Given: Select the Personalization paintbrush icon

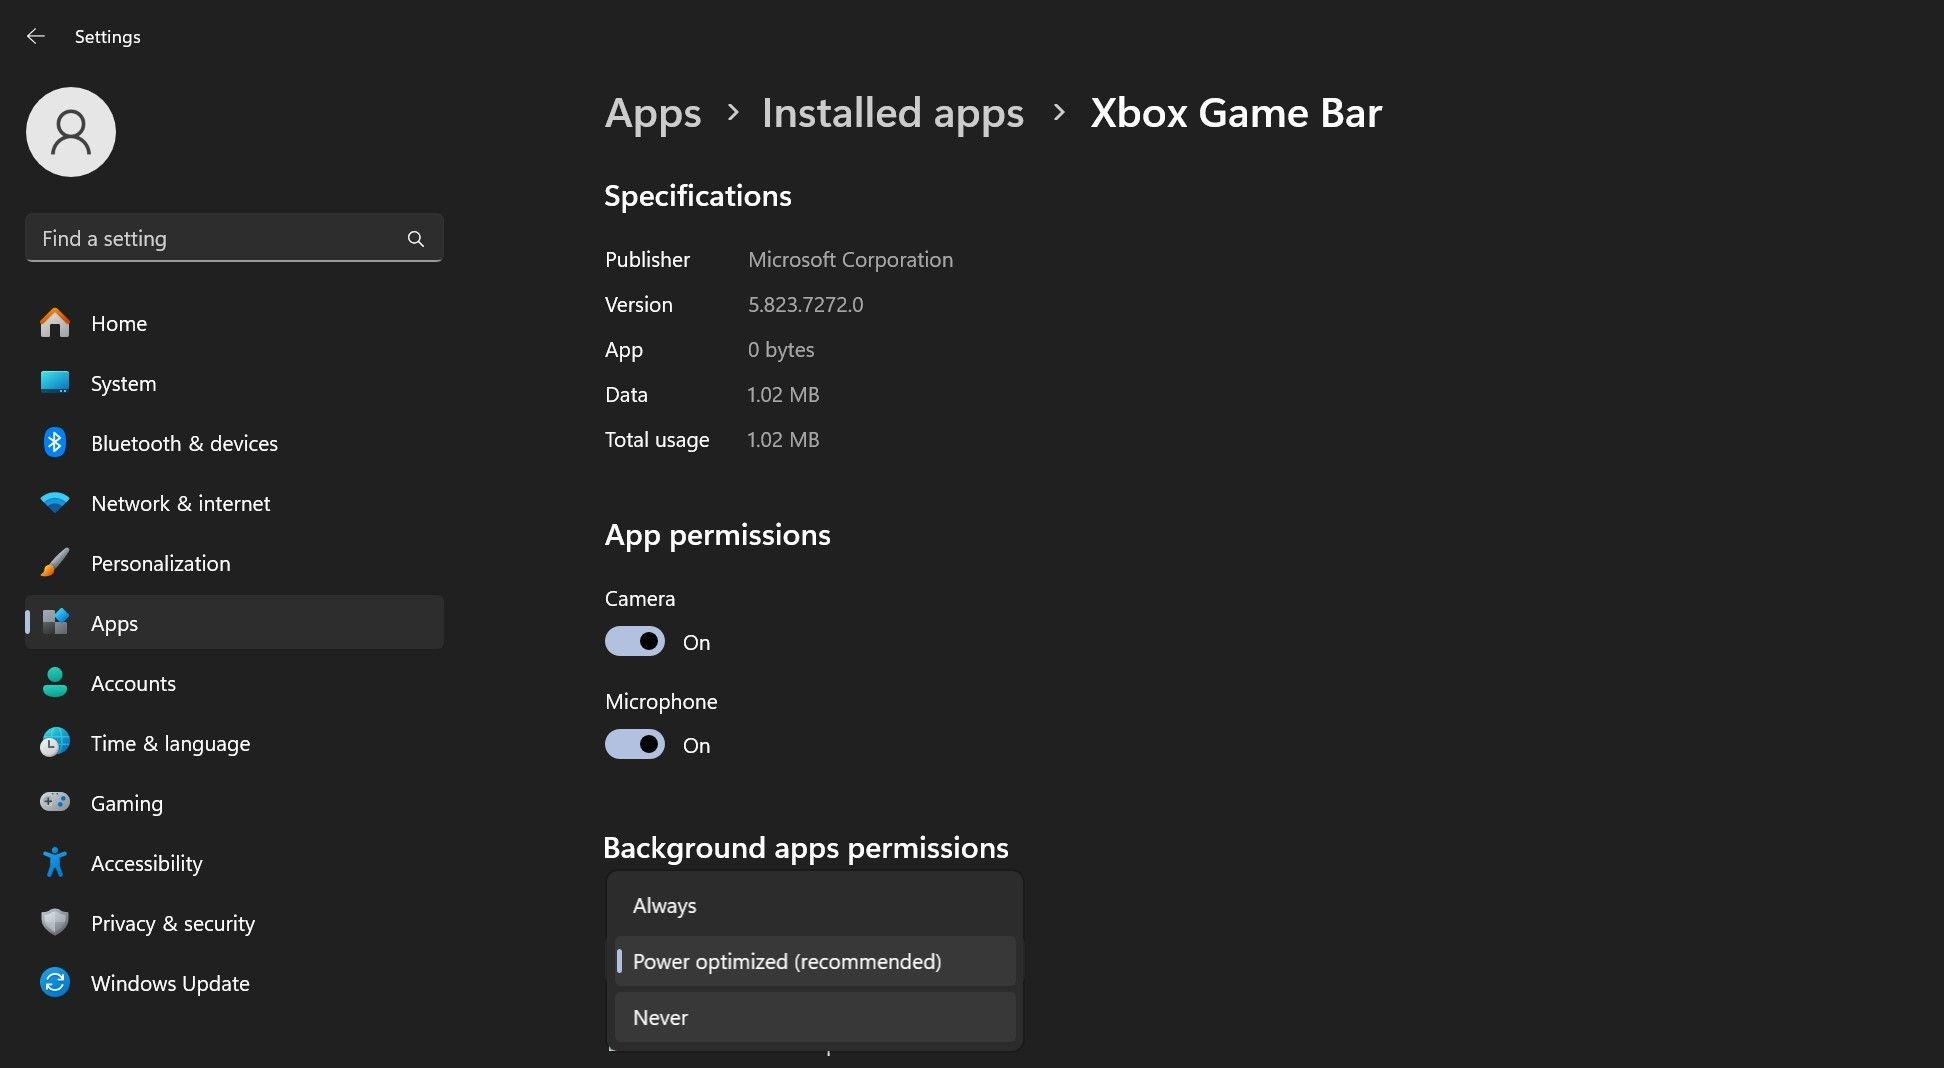Looking at the screenshot, I should coord(54,563).
